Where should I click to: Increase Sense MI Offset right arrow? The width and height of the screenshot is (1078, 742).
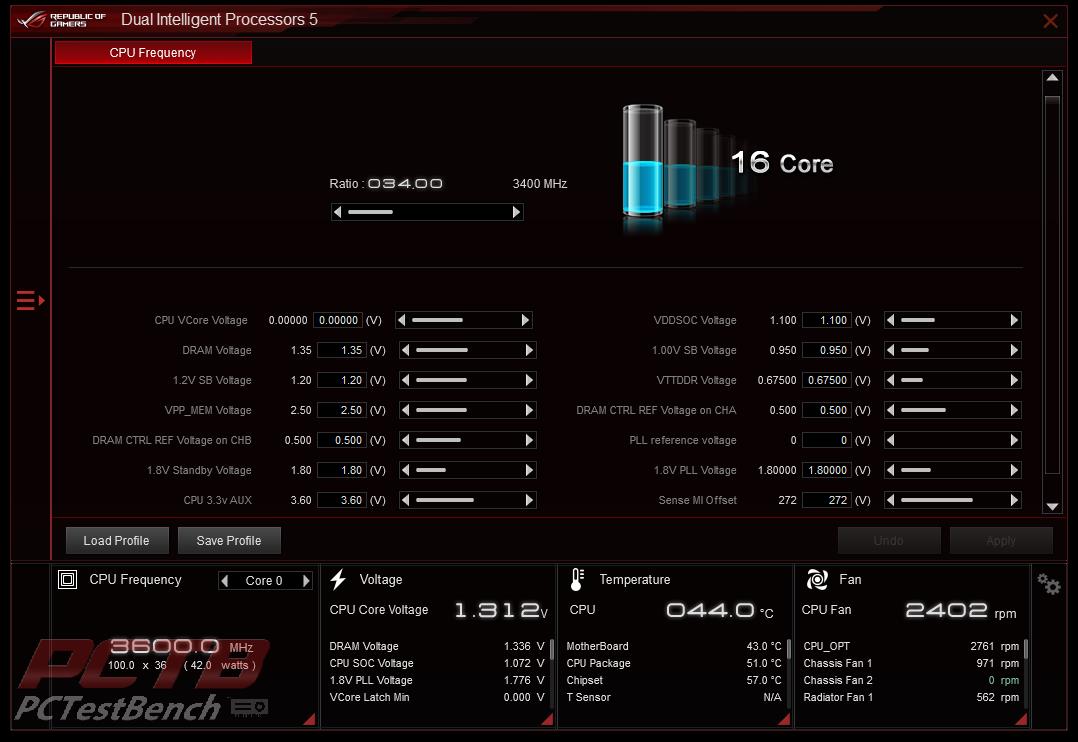point(1014,500)
